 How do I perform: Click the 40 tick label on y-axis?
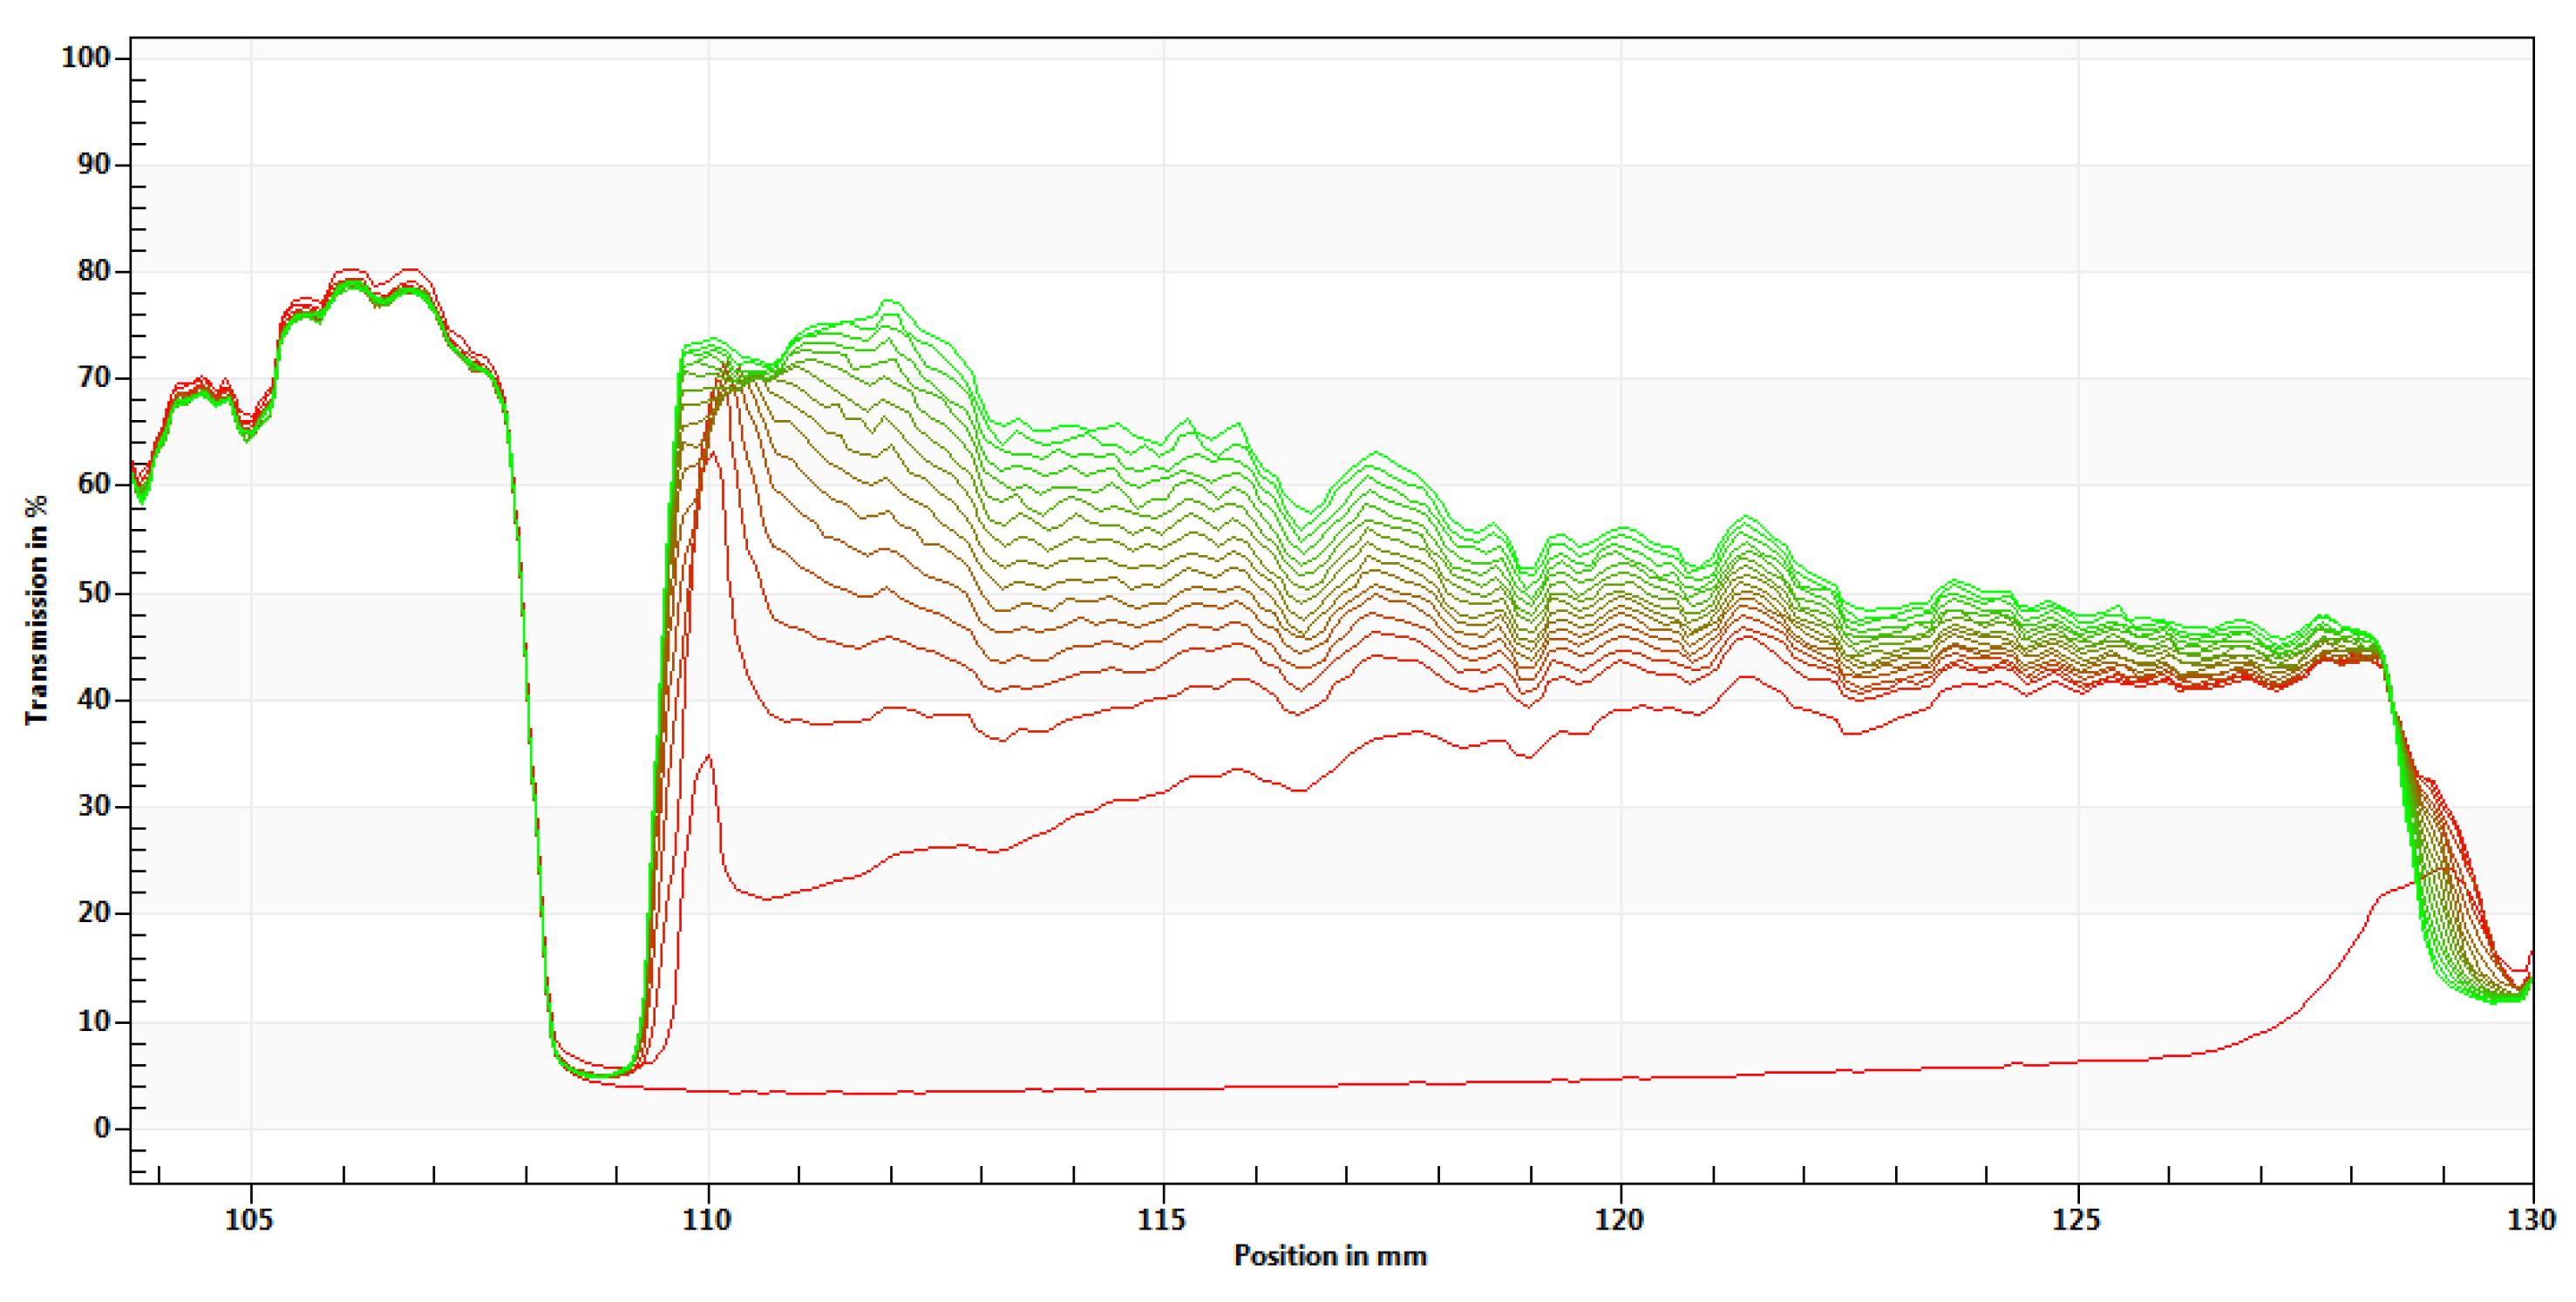pos(94,699)
